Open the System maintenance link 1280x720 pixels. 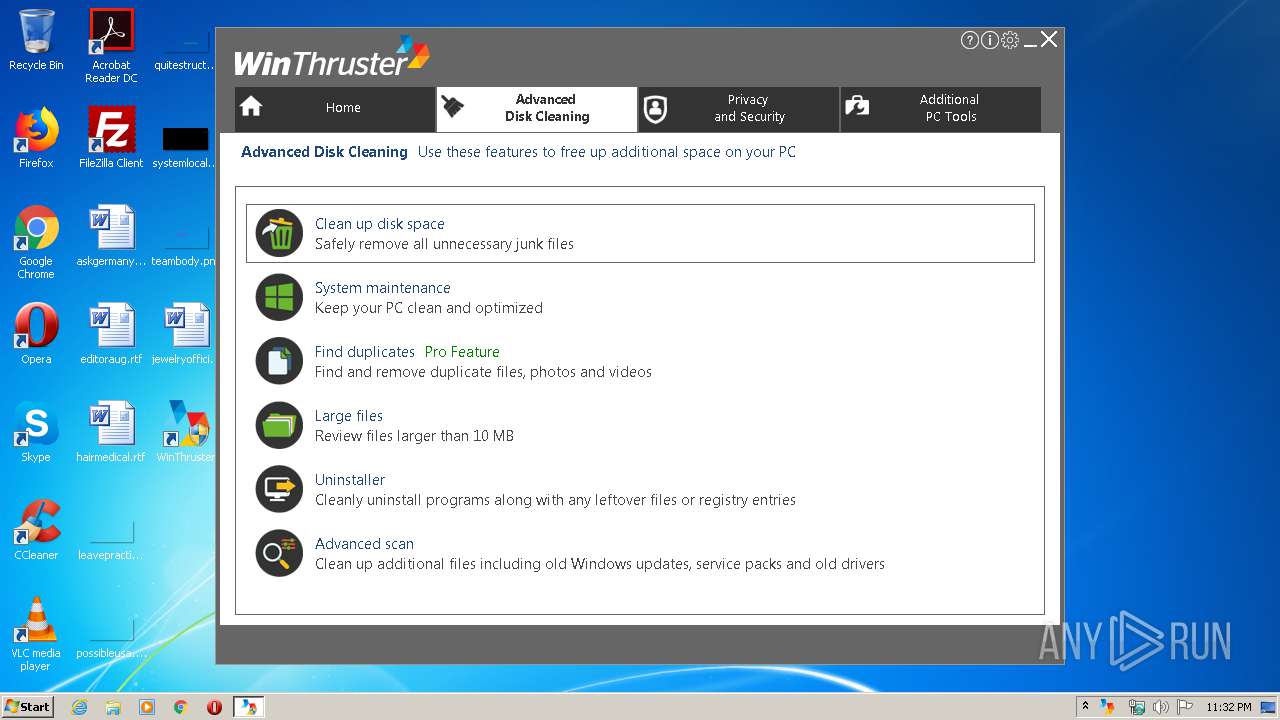[x=383, y=288]
